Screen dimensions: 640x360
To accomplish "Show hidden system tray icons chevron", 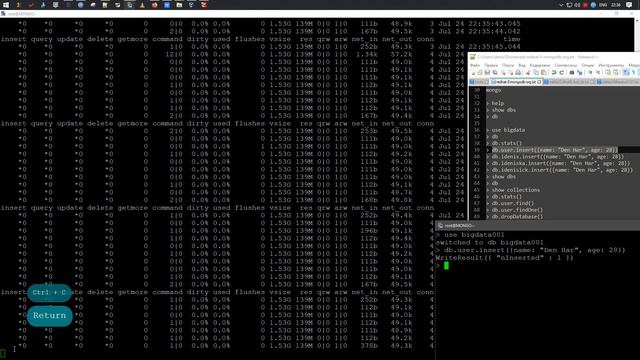I will click(x=561, y=5).
